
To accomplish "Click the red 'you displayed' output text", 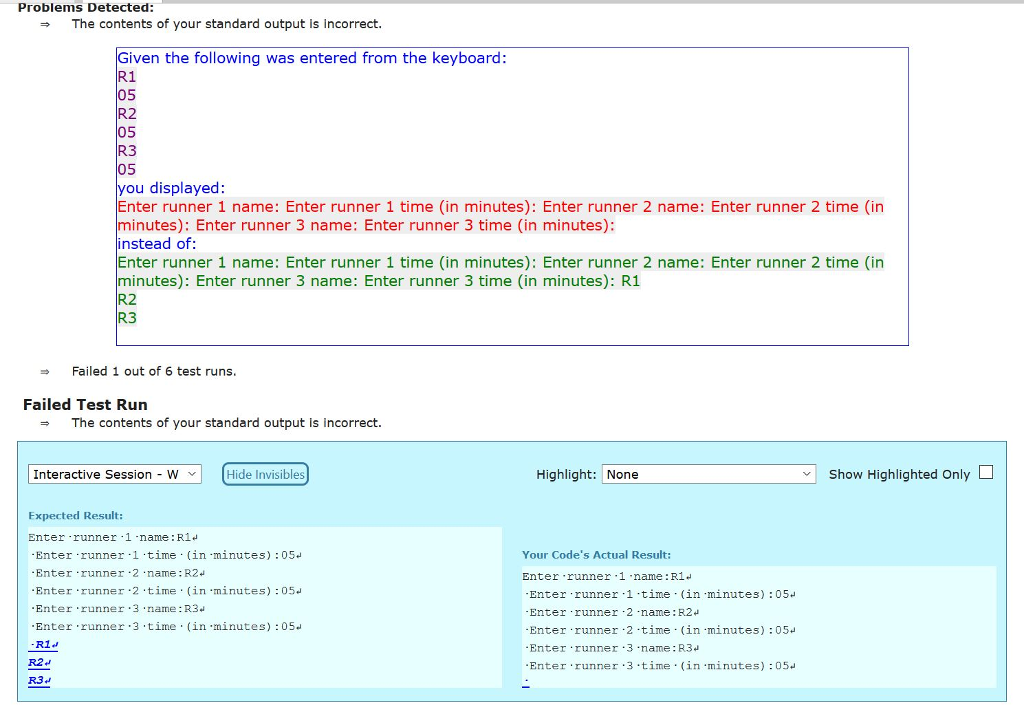I will (500, 216).
